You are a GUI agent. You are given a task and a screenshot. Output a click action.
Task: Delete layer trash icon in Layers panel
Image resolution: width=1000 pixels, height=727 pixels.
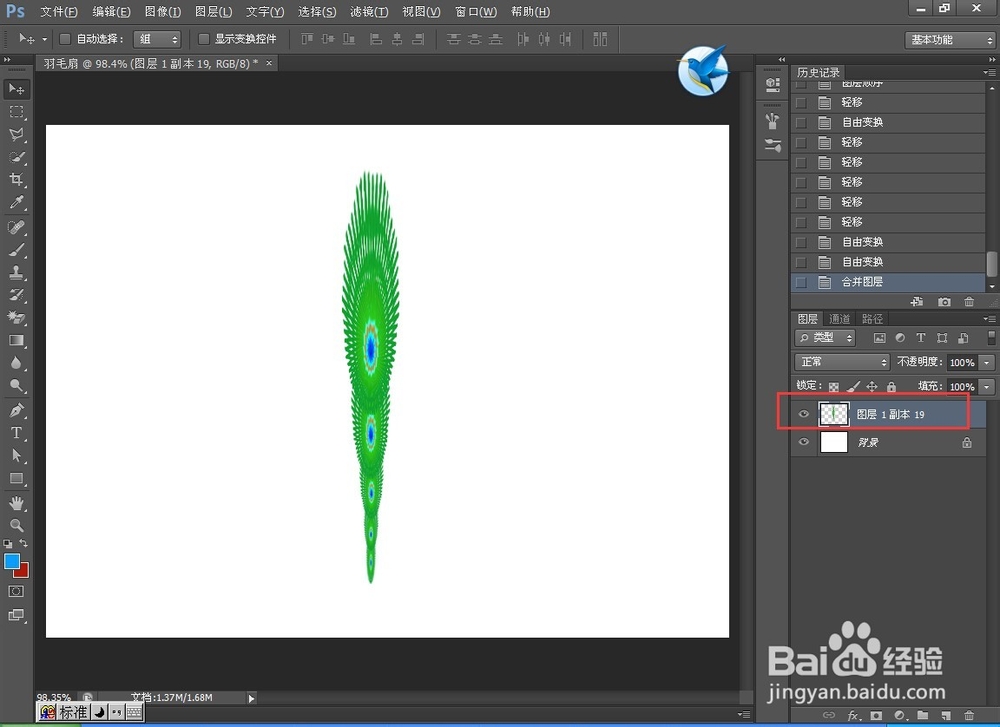click(x=969, y=716)
